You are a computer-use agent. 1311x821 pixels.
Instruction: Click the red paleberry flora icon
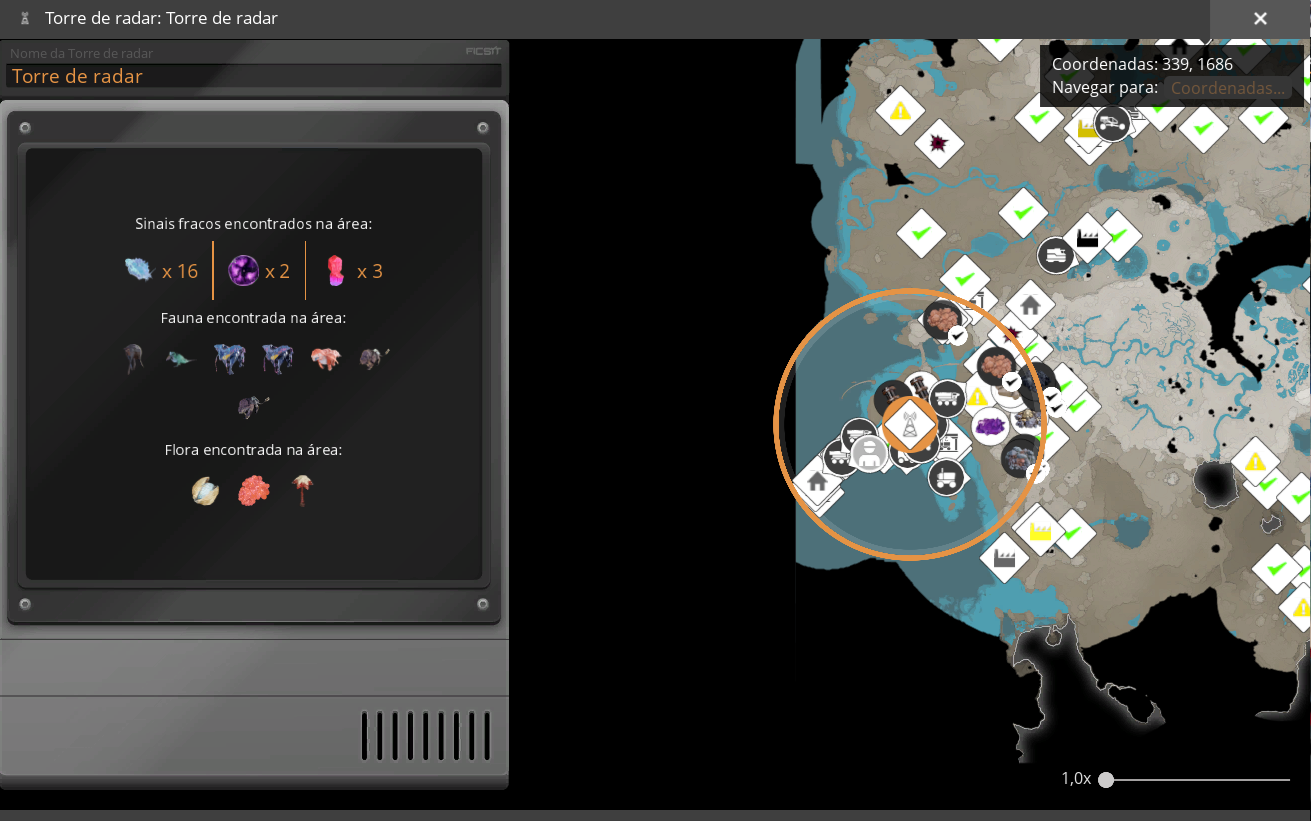(254, 490)
